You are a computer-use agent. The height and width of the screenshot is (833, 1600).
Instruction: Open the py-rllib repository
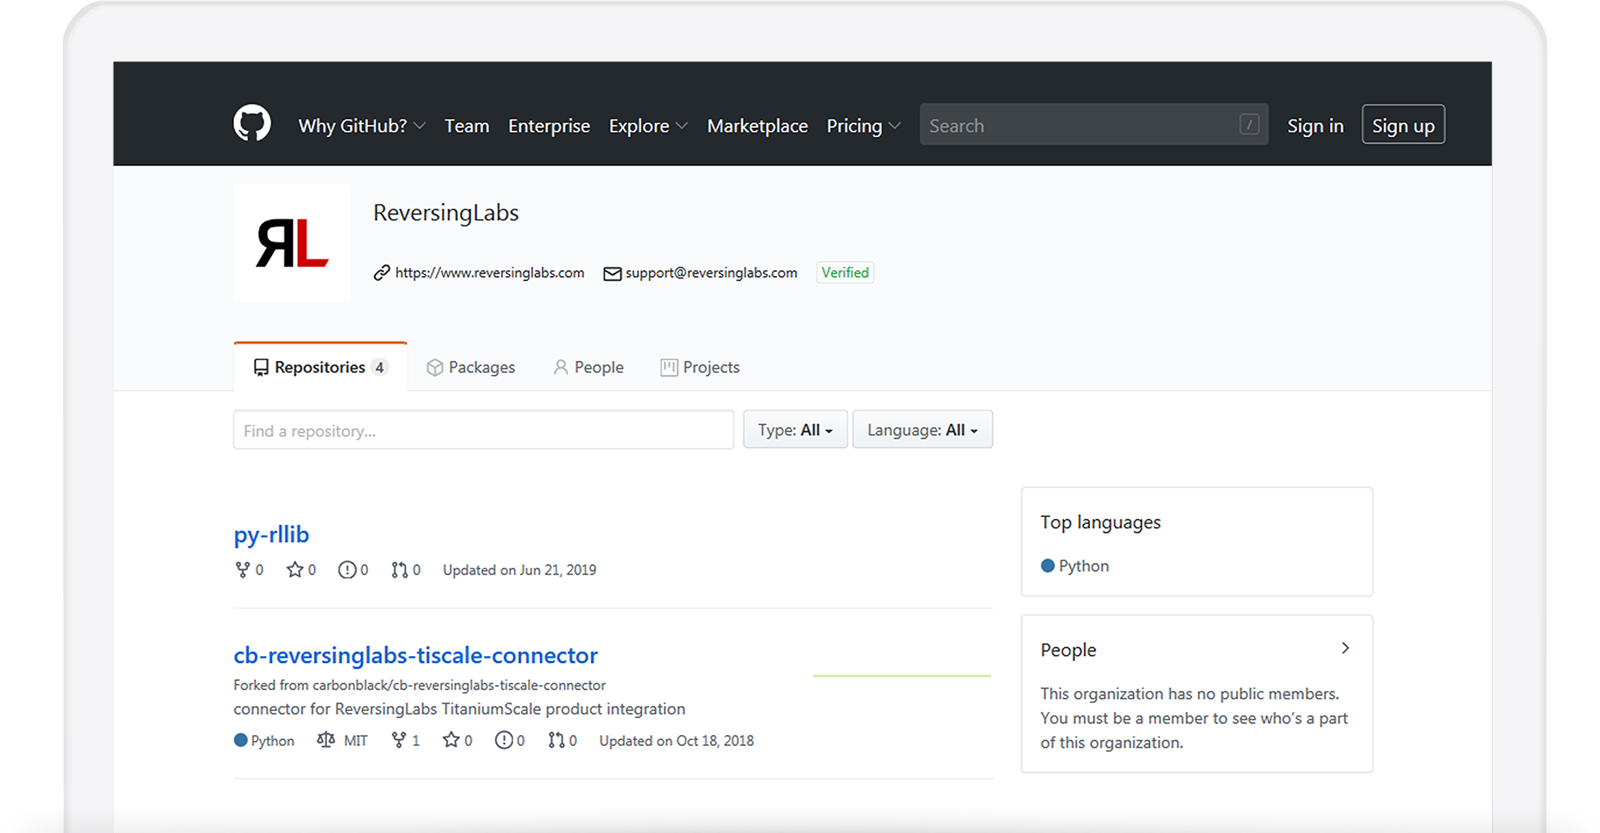point(271,535)
